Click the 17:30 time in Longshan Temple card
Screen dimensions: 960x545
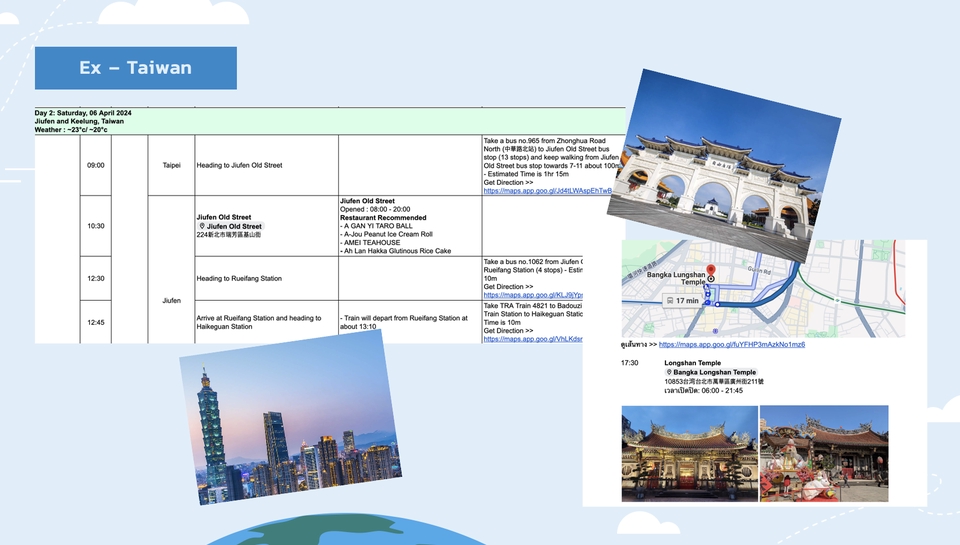[x=629, y=363]
